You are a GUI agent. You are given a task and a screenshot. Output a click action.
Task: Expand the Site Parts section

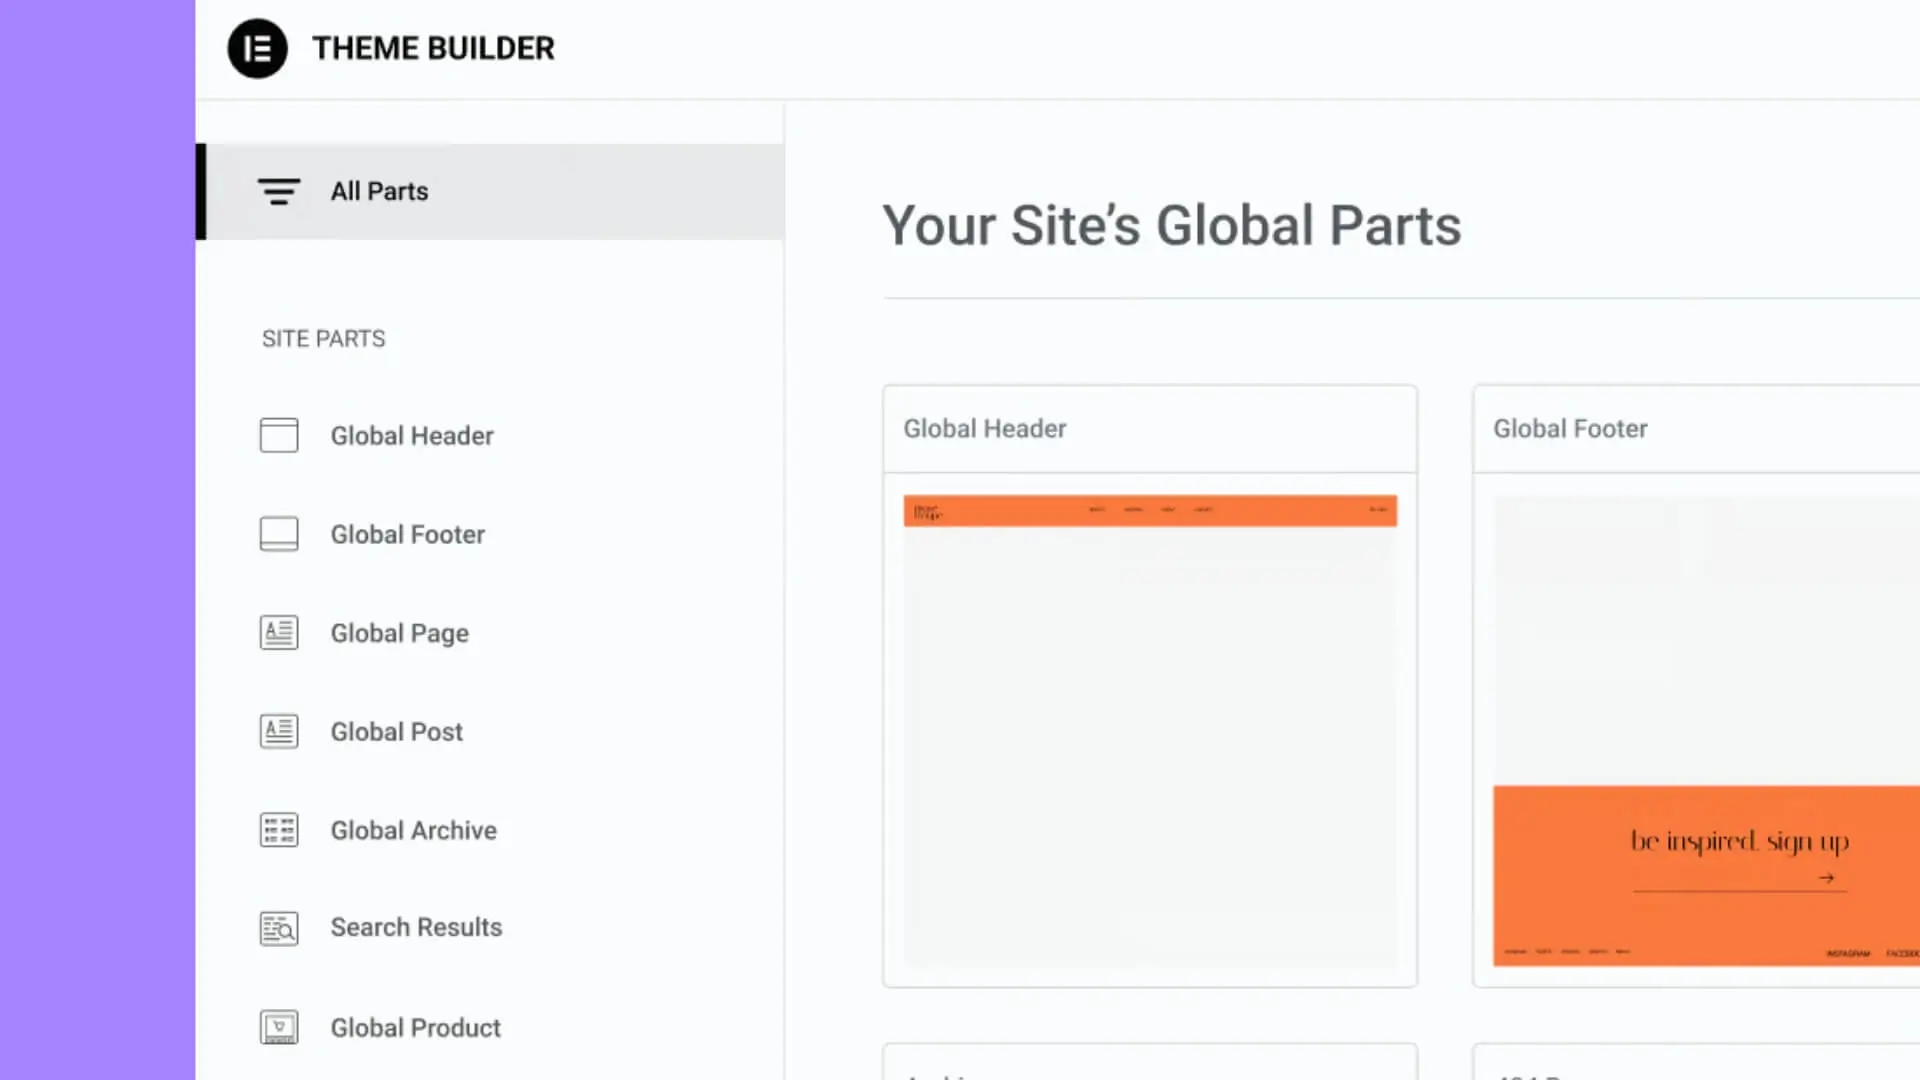tap(324, 339)
